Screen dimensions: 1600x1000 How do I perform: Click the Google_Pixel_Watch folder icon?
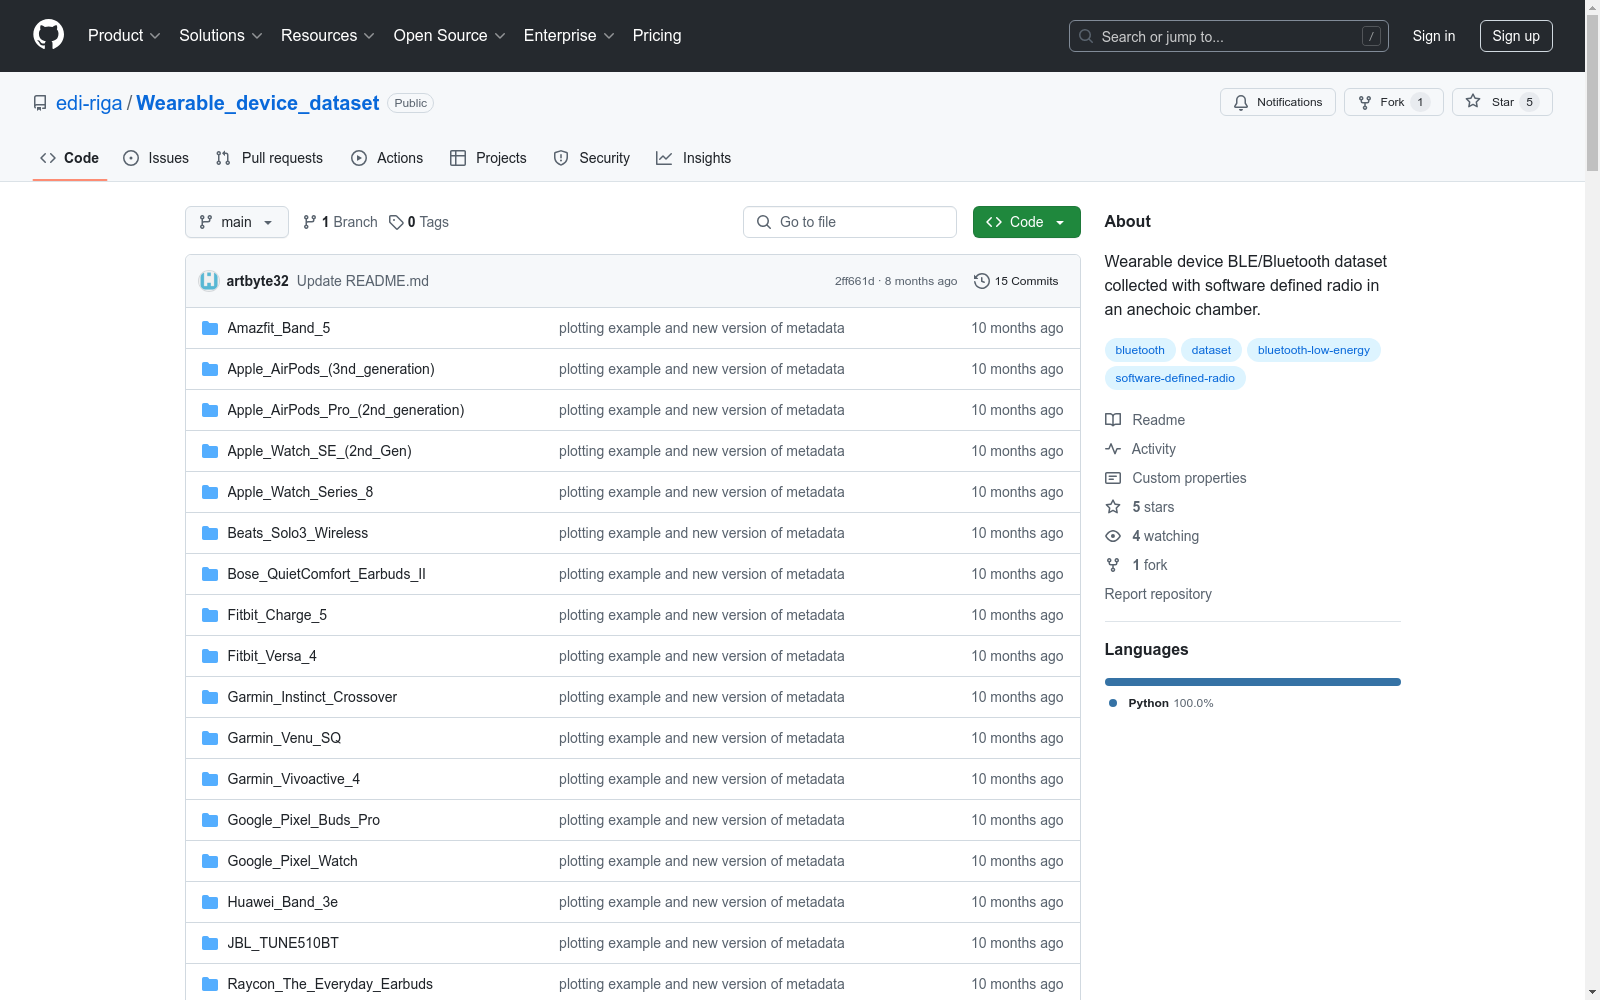pos(210,861)
